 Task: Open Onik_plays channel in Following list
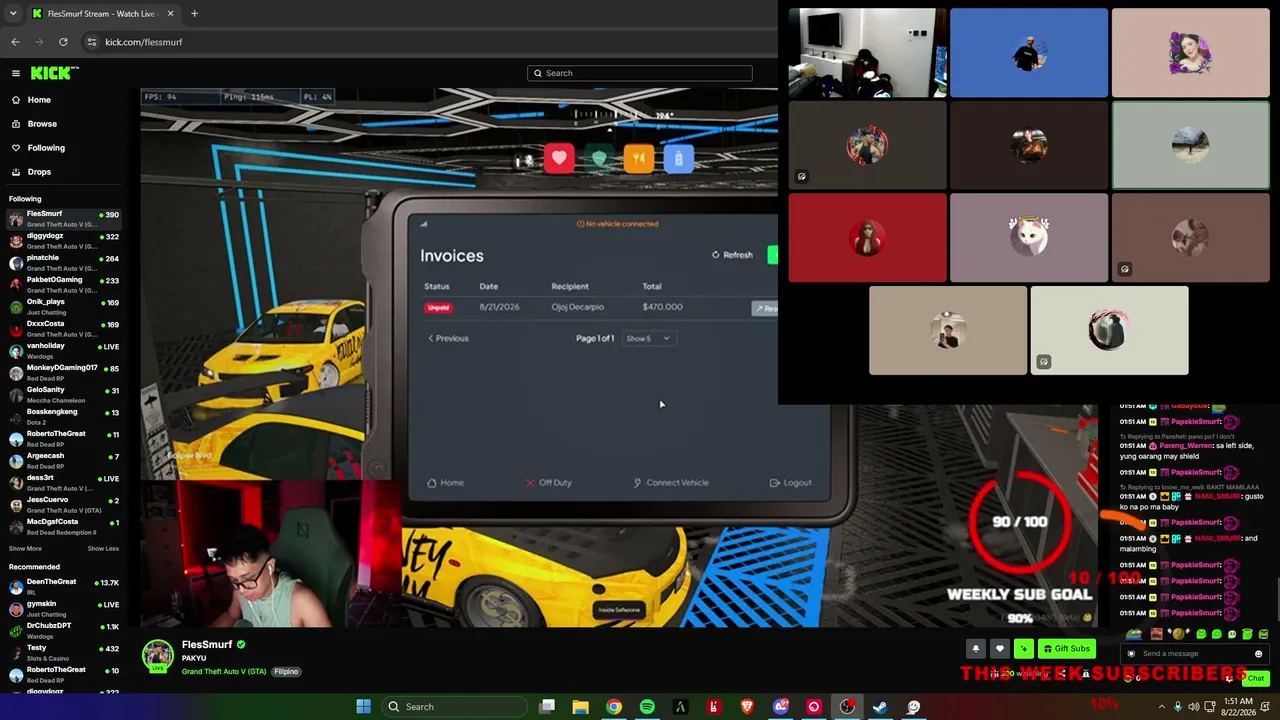(x=62, y=306)
